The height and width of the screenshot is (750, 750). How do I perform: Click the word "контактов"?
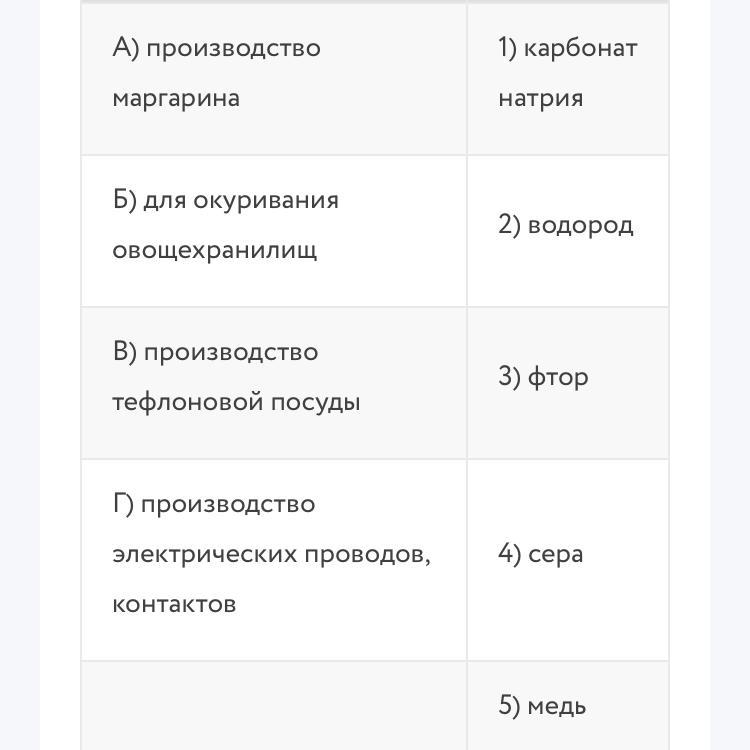pos(174,604)
